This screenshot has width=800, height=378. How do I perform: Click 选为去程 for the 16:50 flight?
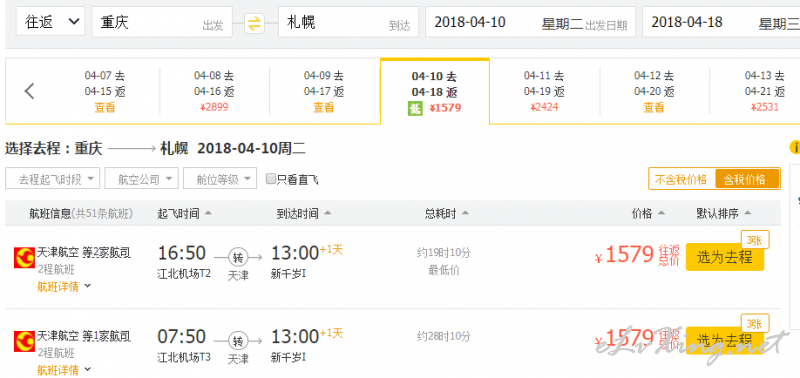point(724,257)
